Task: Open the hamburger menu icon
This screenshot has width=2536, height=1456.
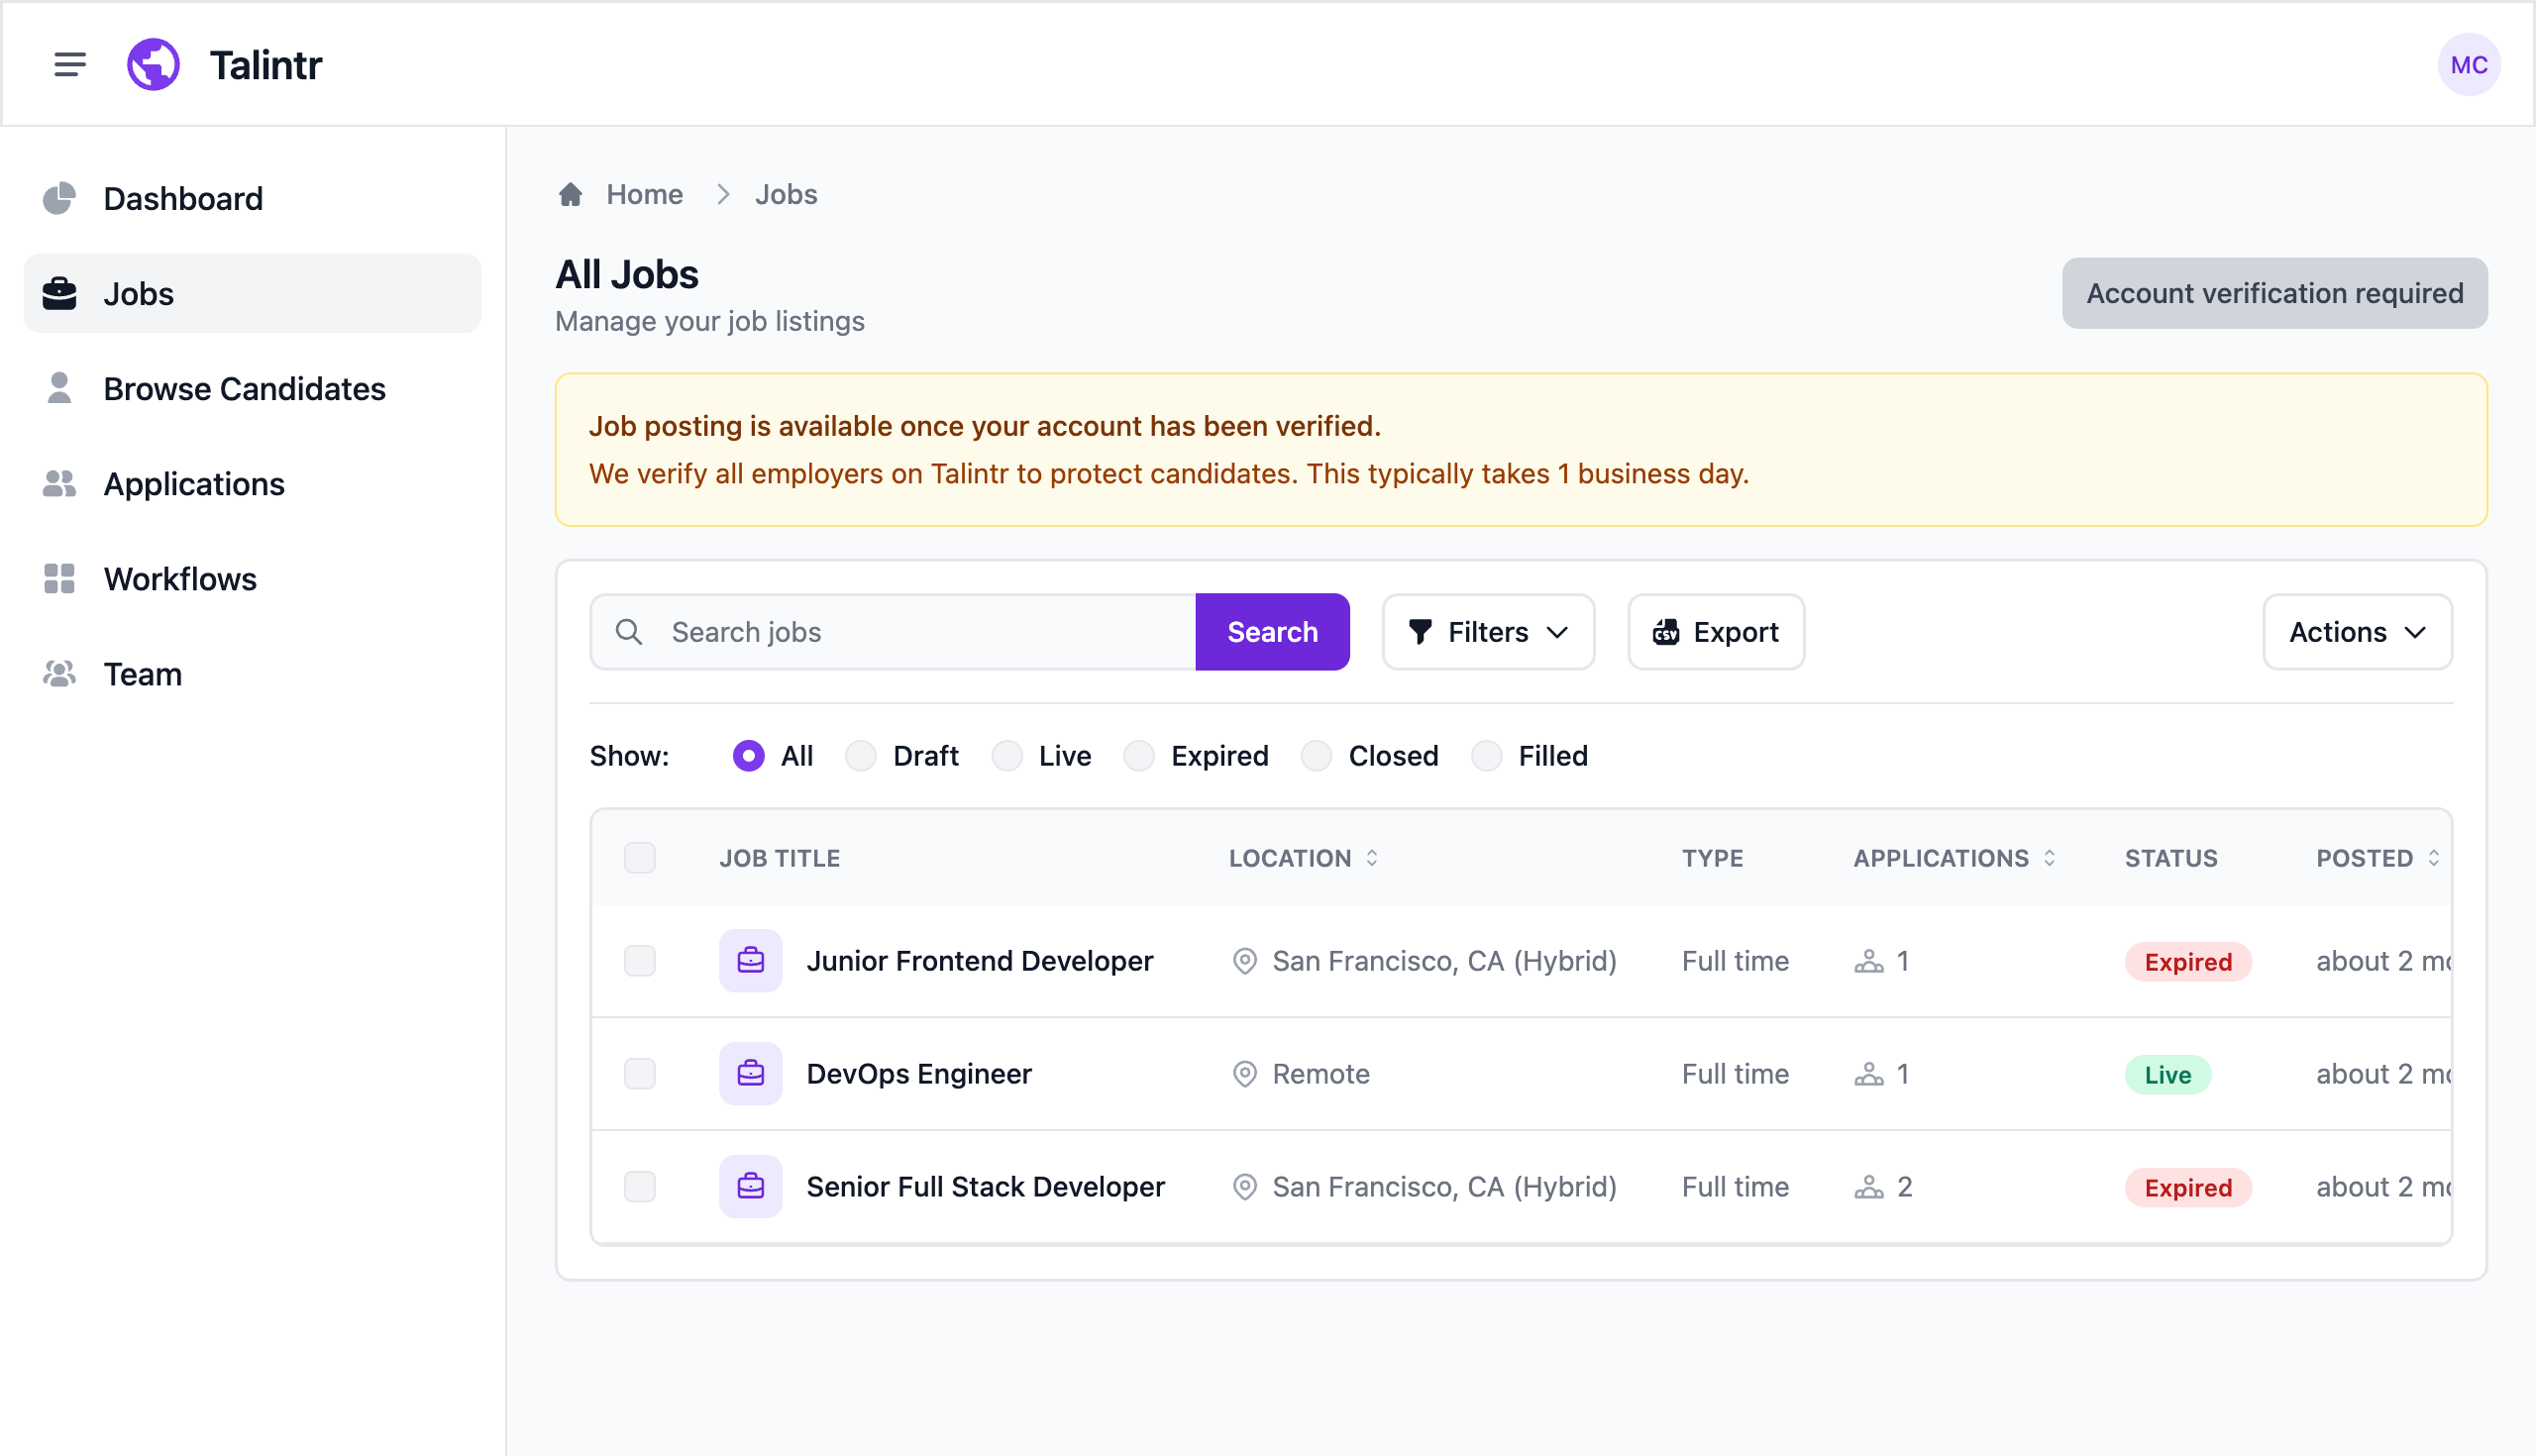Action: (69, 63)
